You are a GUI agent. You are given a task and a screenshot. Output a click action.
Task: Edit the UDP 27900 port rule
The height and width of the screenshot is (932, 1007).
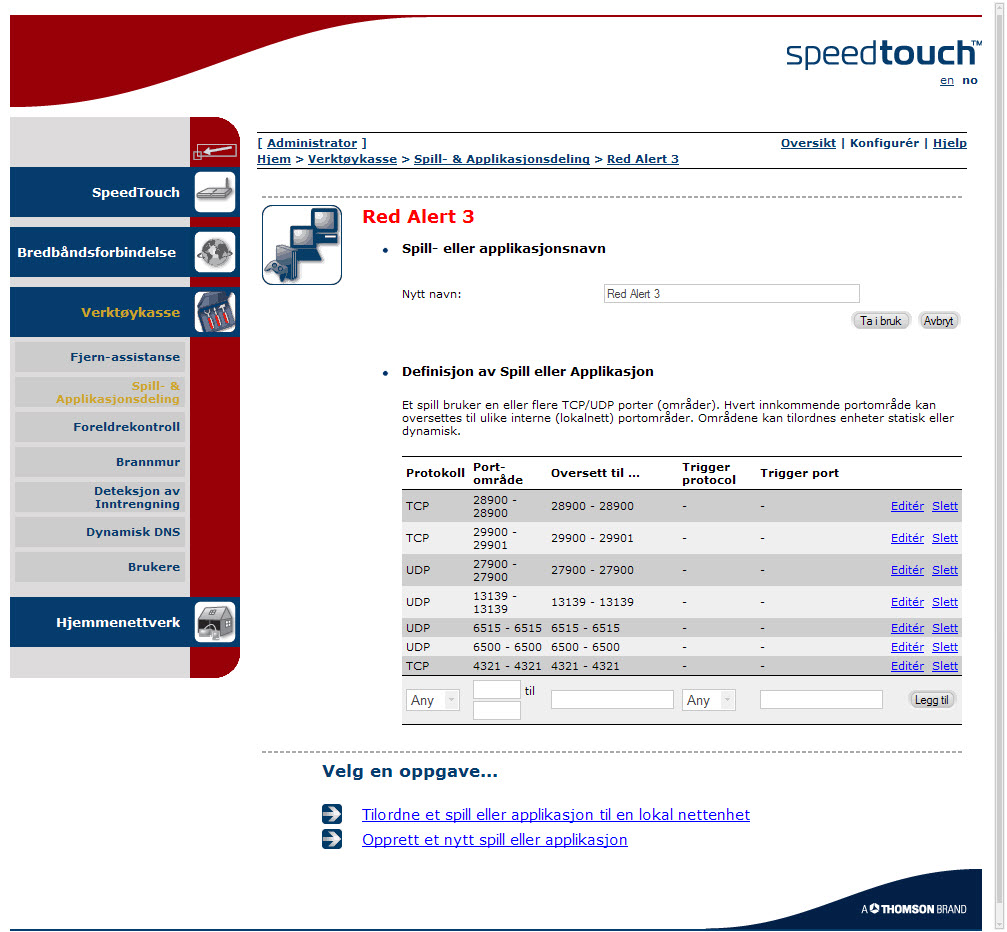click(907, 570)
